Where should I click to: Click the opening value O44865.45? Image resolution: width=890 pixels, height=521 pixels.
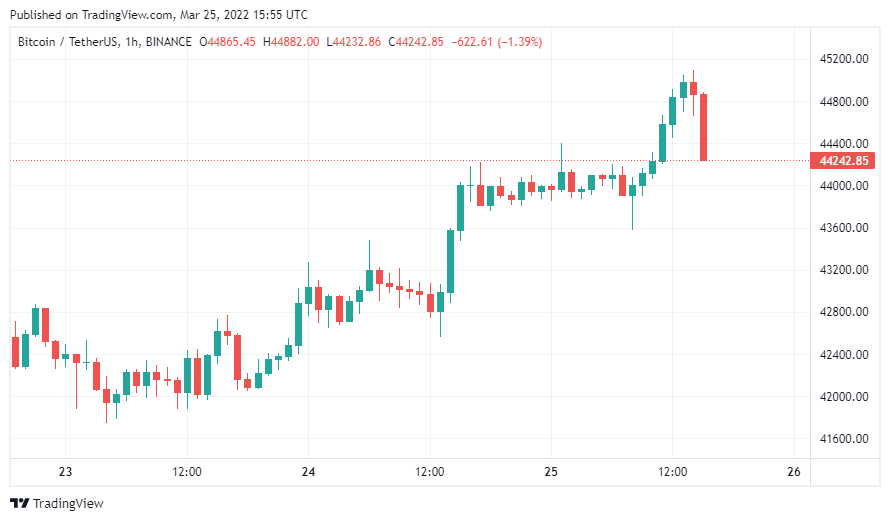coord(228,42)
